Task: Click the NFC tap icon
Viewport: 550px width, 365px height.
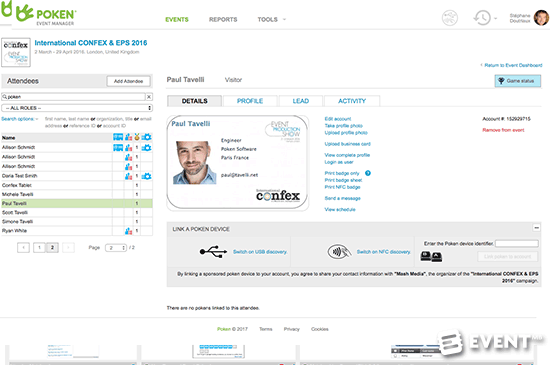Action: pos(339,251)
